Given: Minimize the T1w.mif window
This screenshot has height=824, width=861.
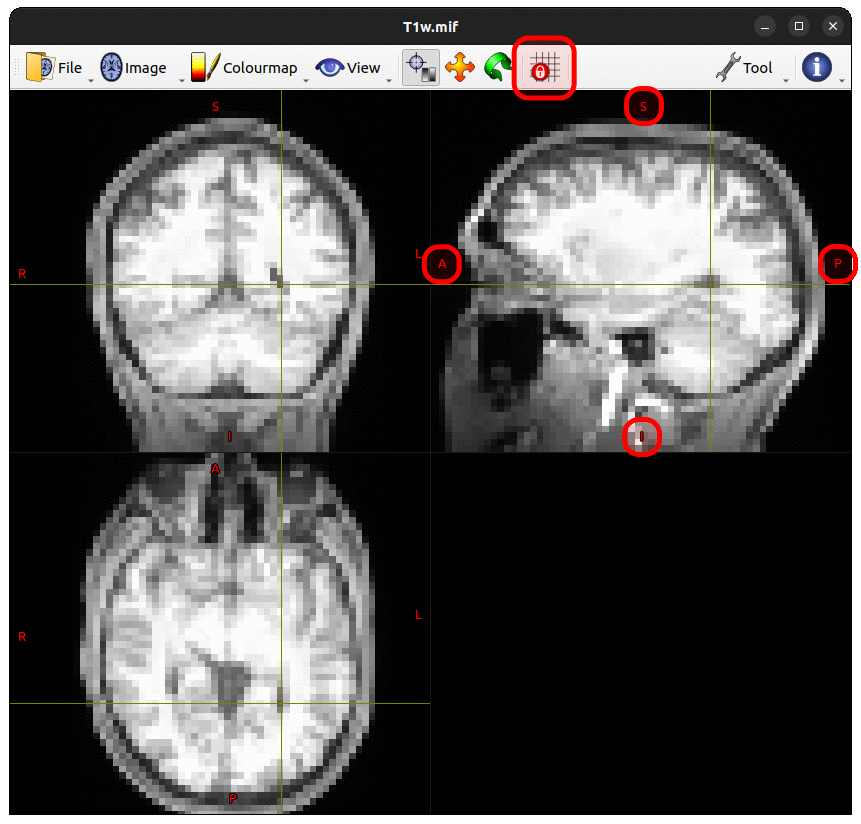Looking at the screenshot, I should [764, 26].
